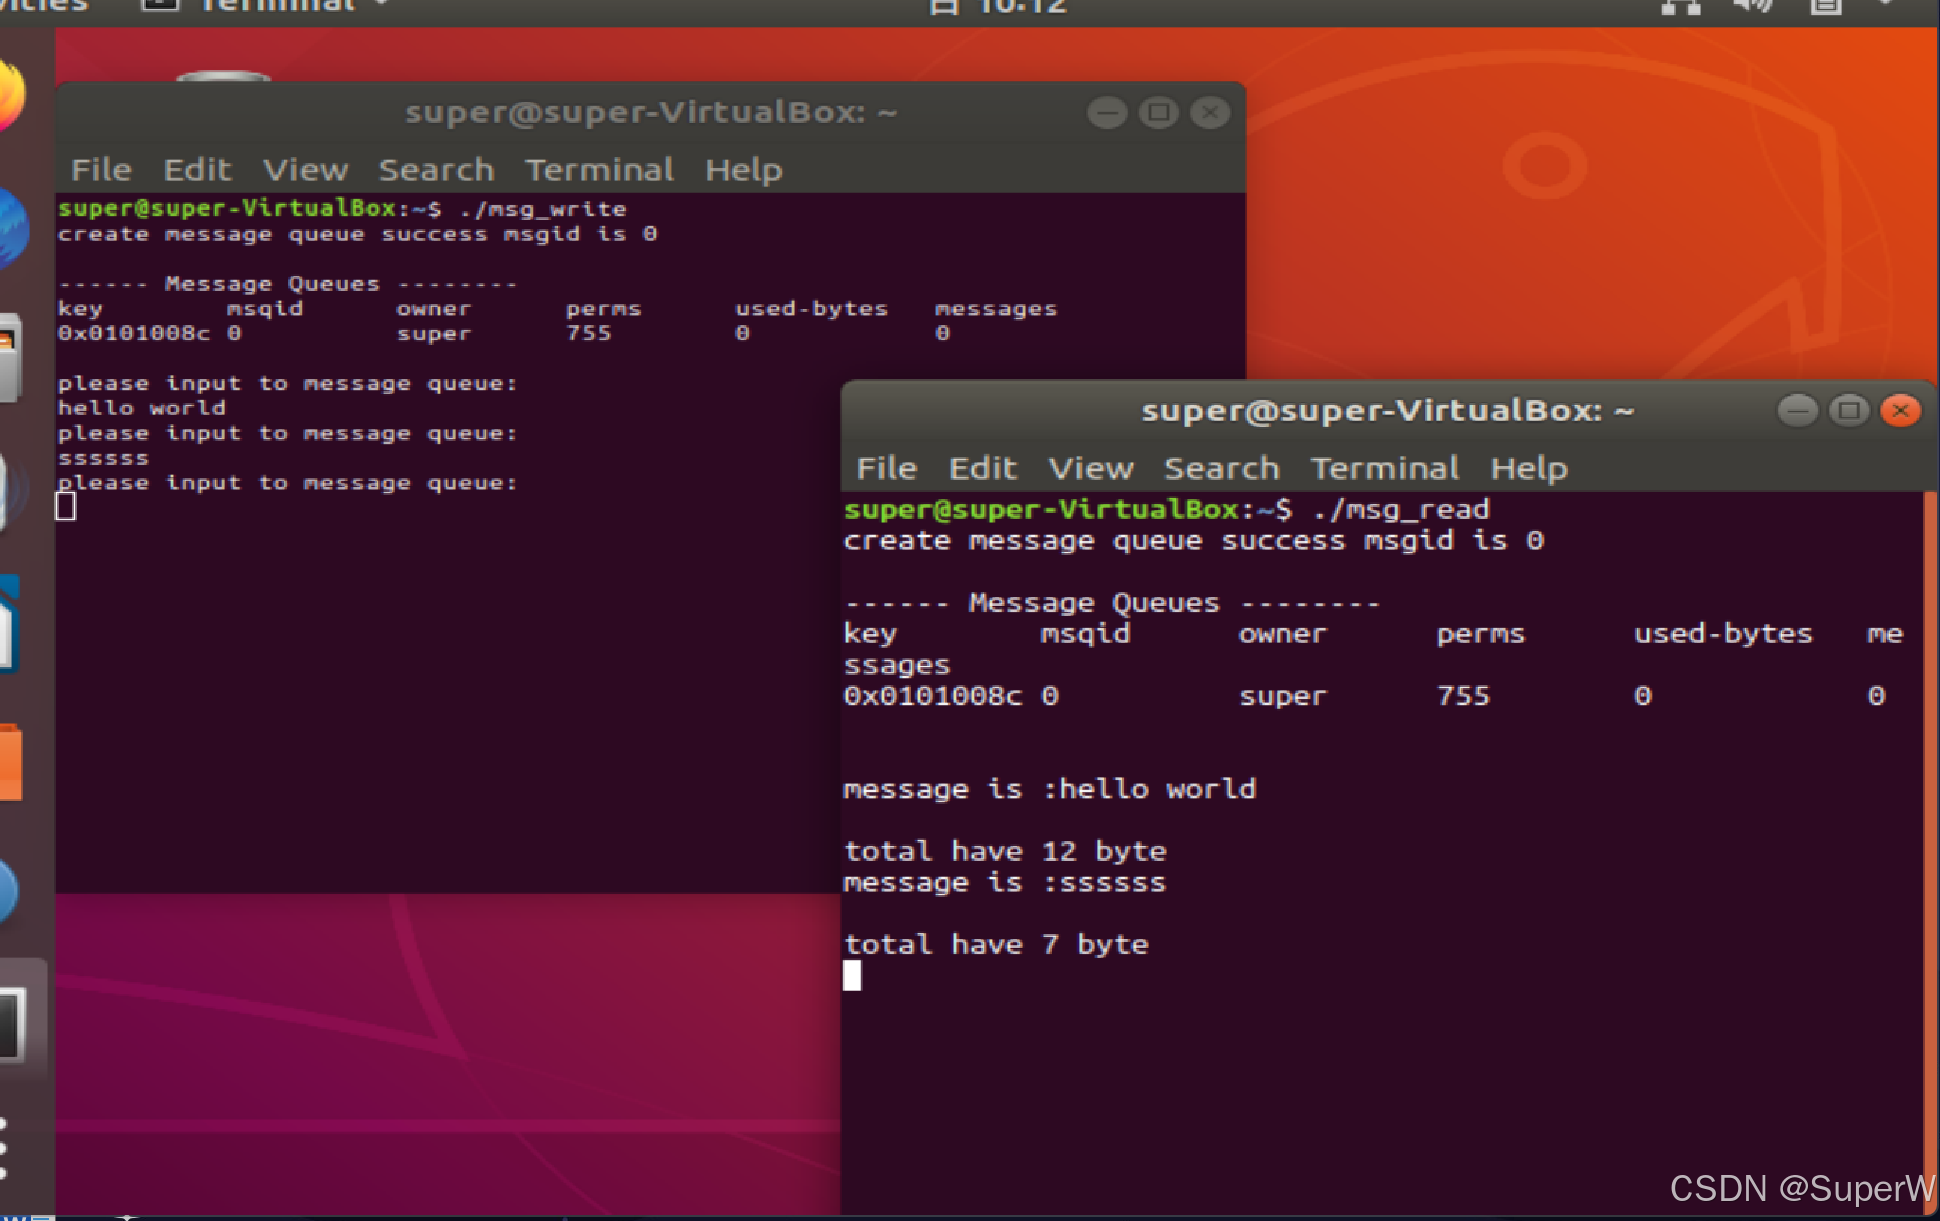Image resolution: width=1940 pixels, height=1221 pixels.
Task: Open Terminal menu in msg_write terminal window
Action: point(599,170)
